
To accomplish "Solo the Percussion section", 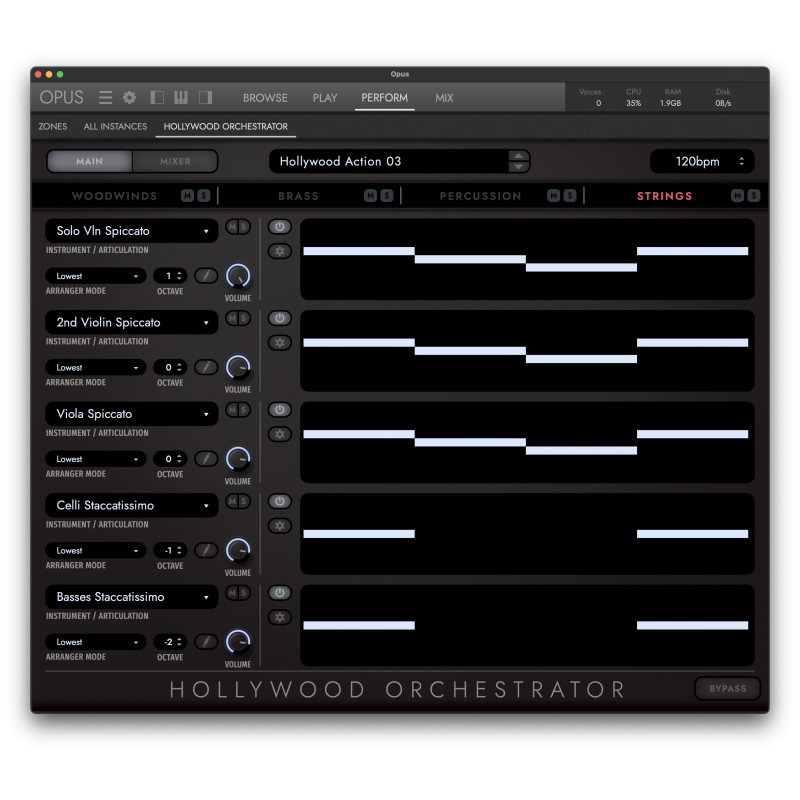I will (x=570, y=196).
